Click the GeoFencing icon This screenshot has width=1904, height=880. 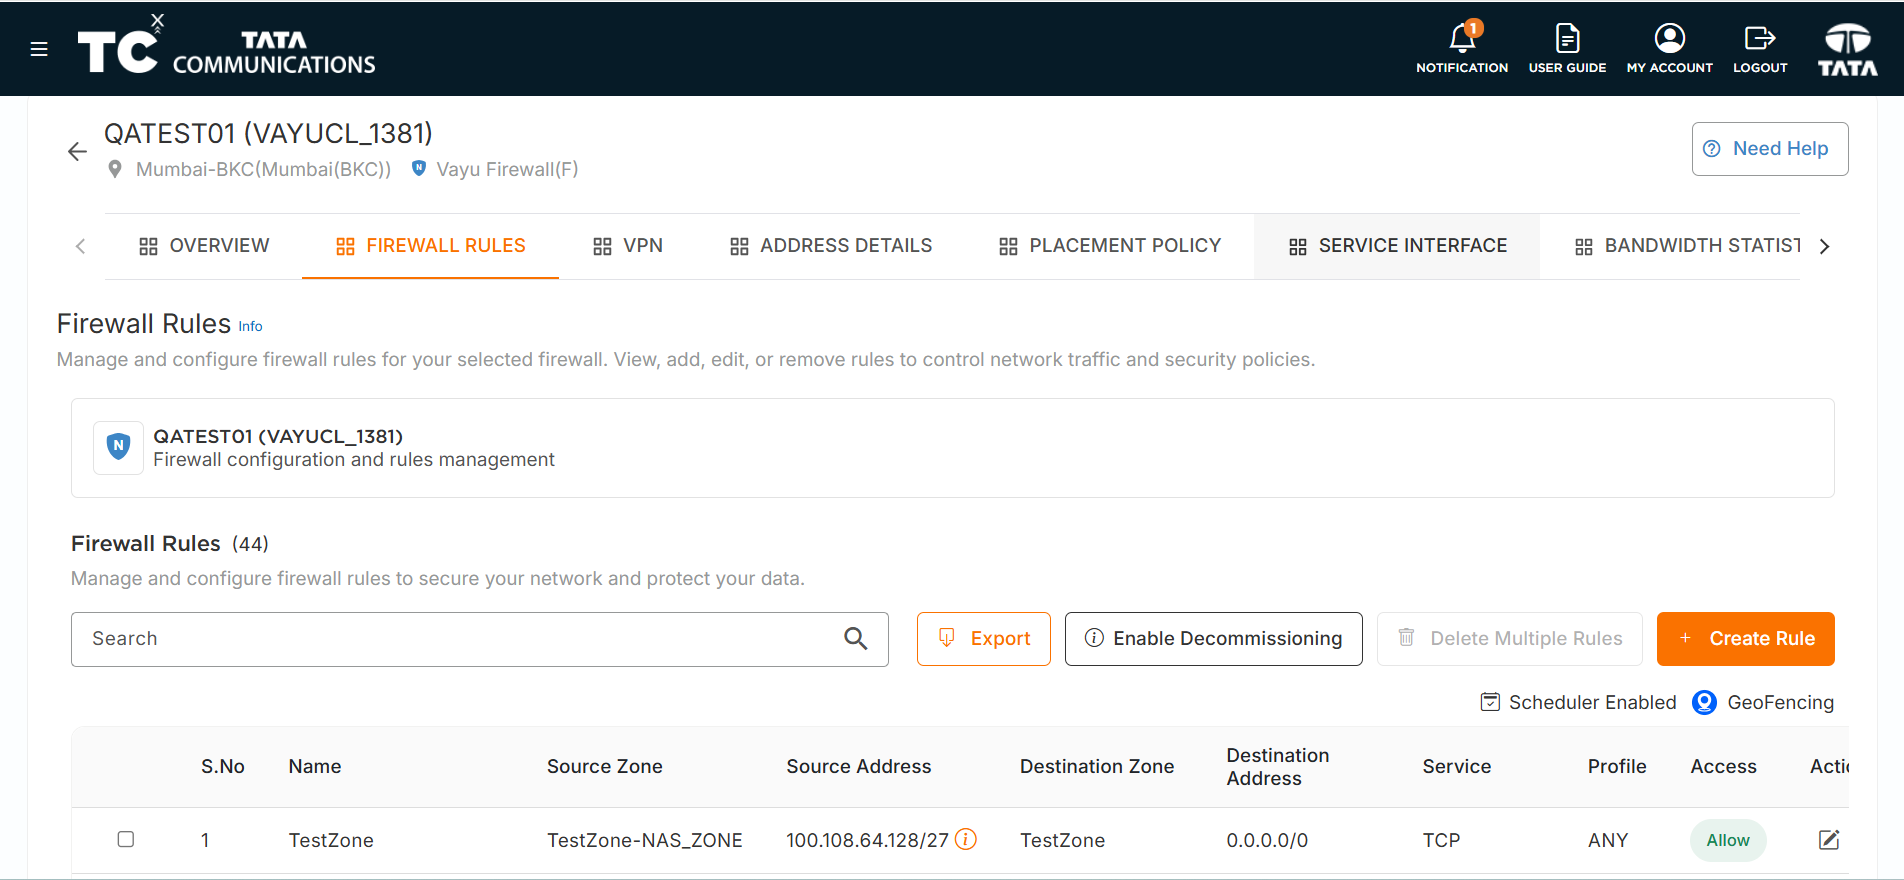pyautogui.click(x=1704, y=702)
